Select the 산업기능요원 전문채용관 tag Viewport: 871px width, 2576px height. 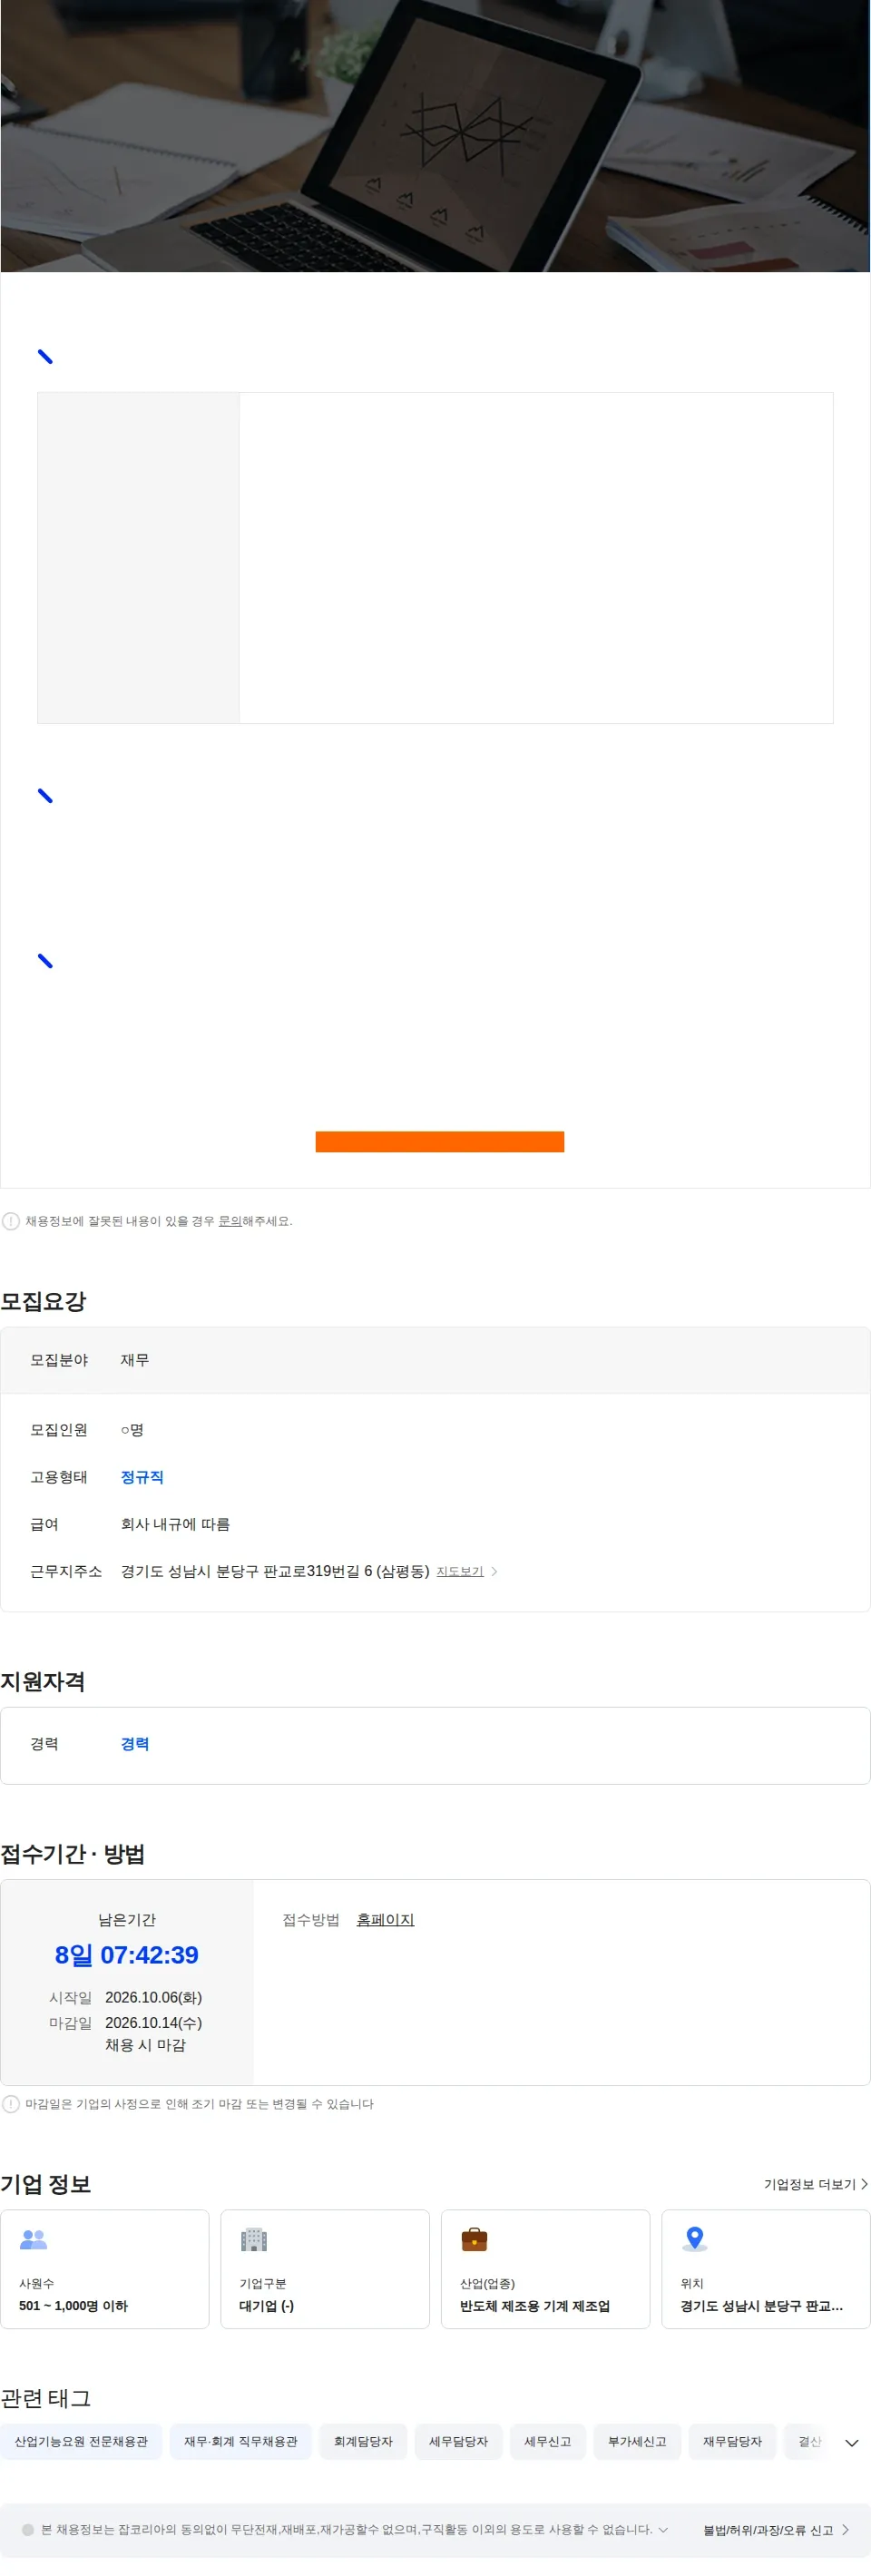tap(81, 2441)
